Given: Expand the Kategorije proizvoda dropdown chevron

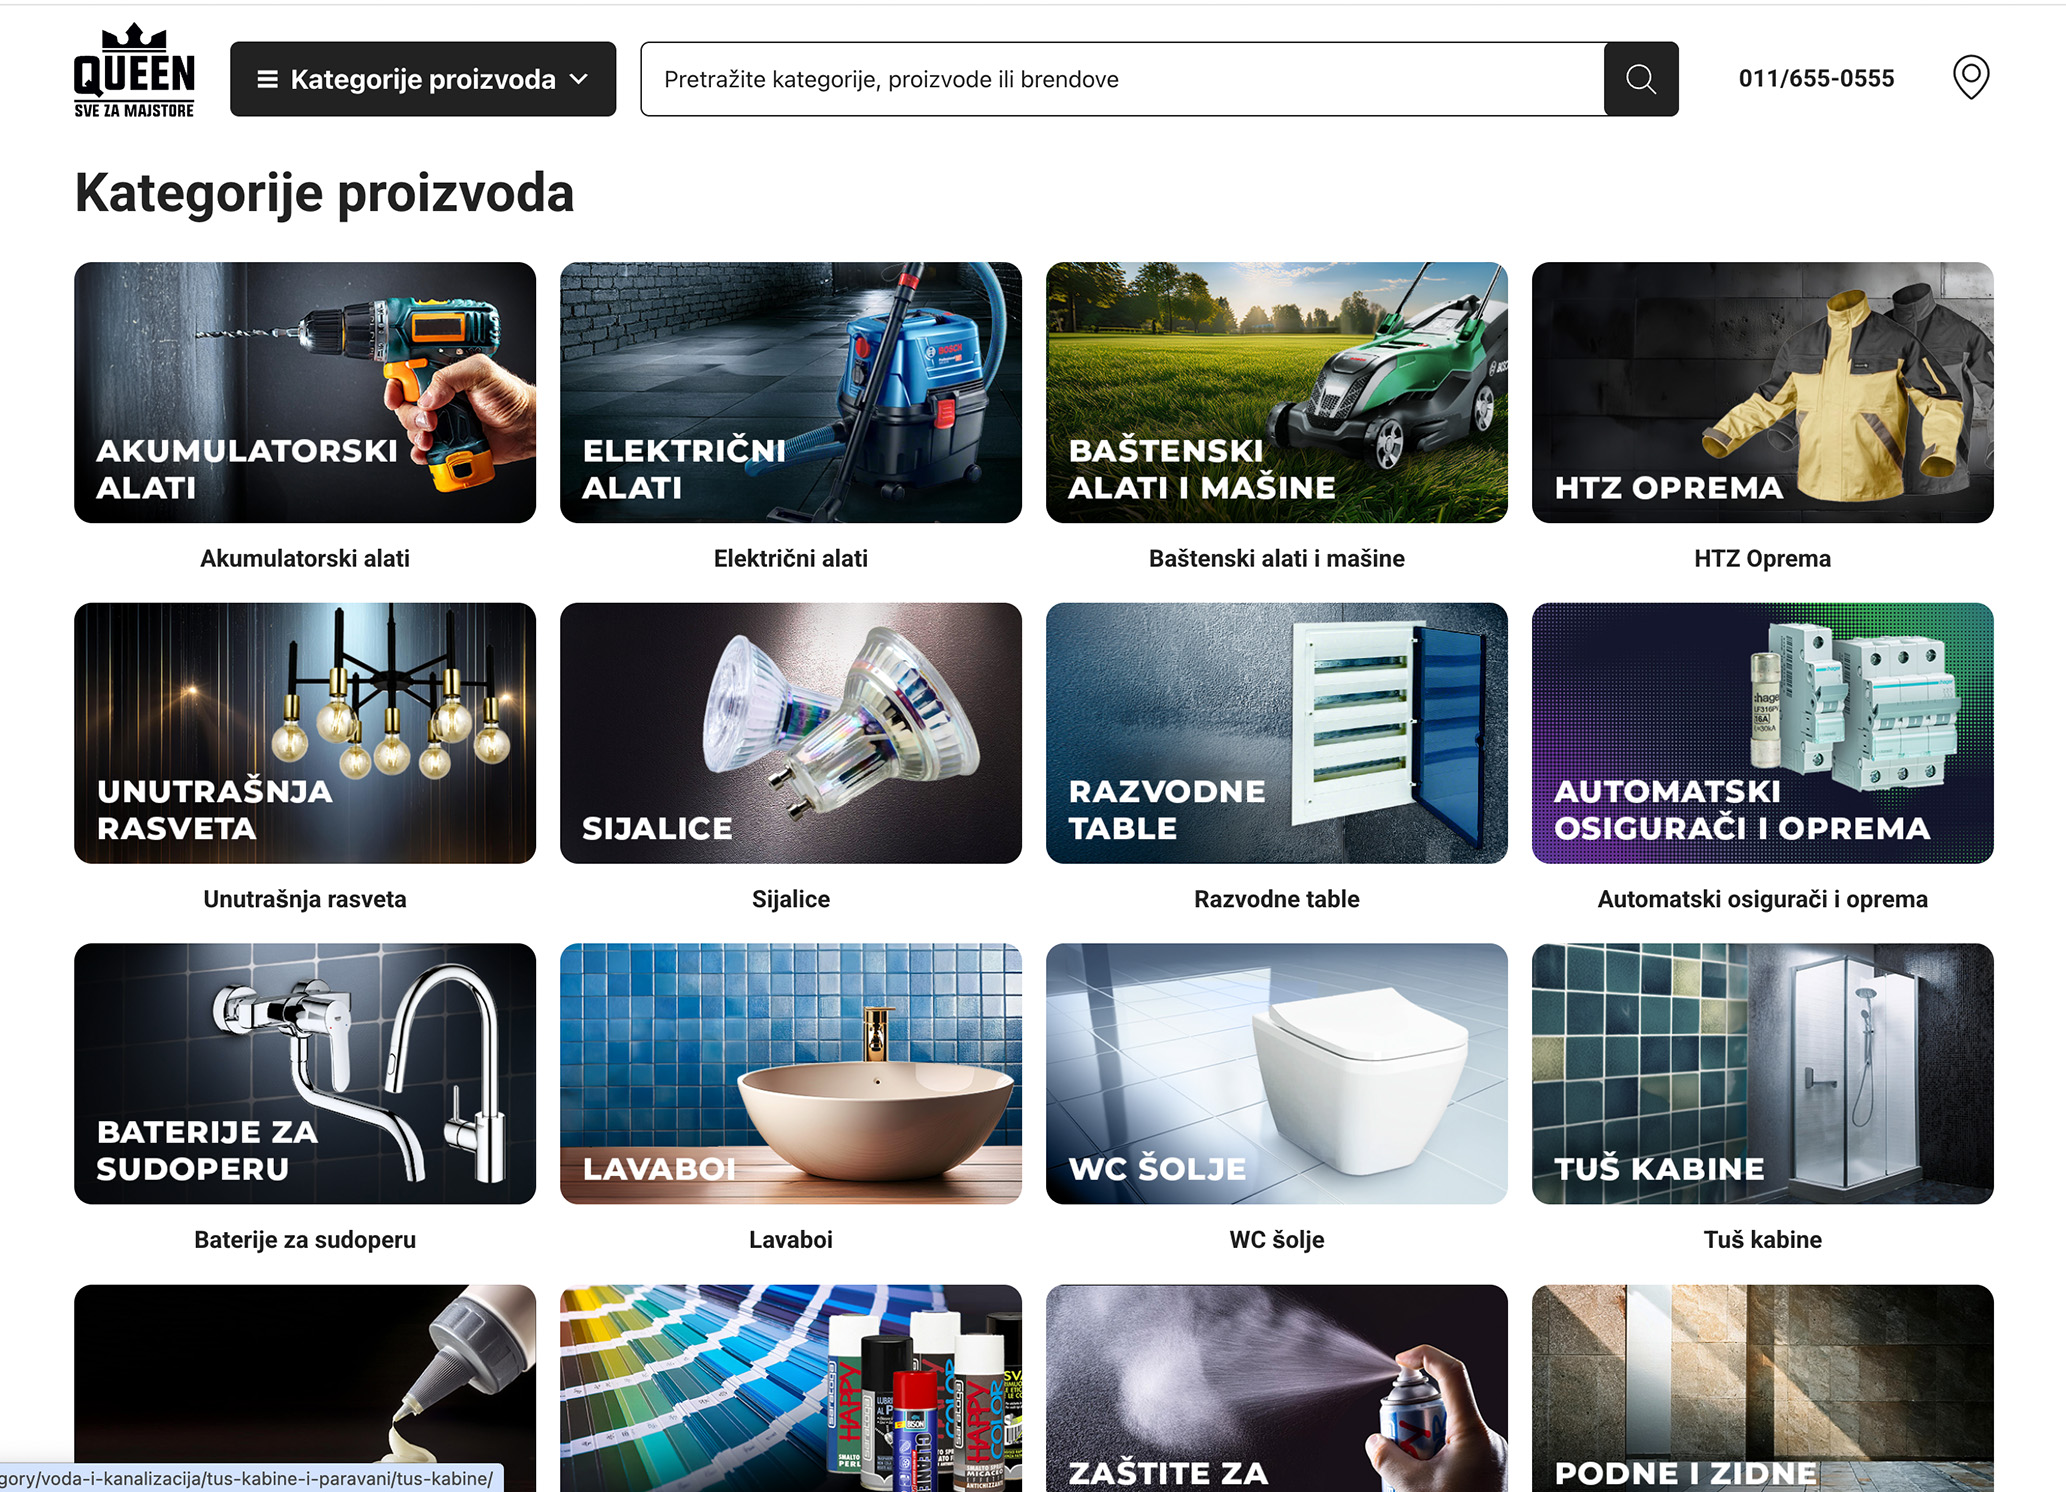Looking at the screenshot, I should [579, 79].
